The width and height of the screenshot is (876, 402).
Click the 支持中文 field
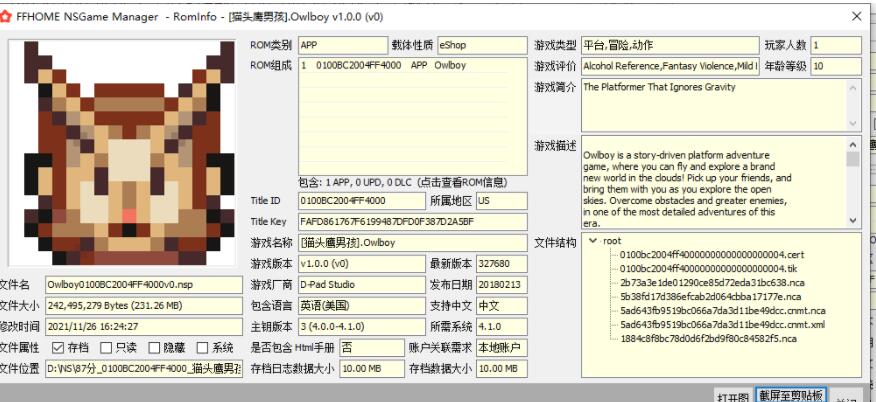click(502, 306)
